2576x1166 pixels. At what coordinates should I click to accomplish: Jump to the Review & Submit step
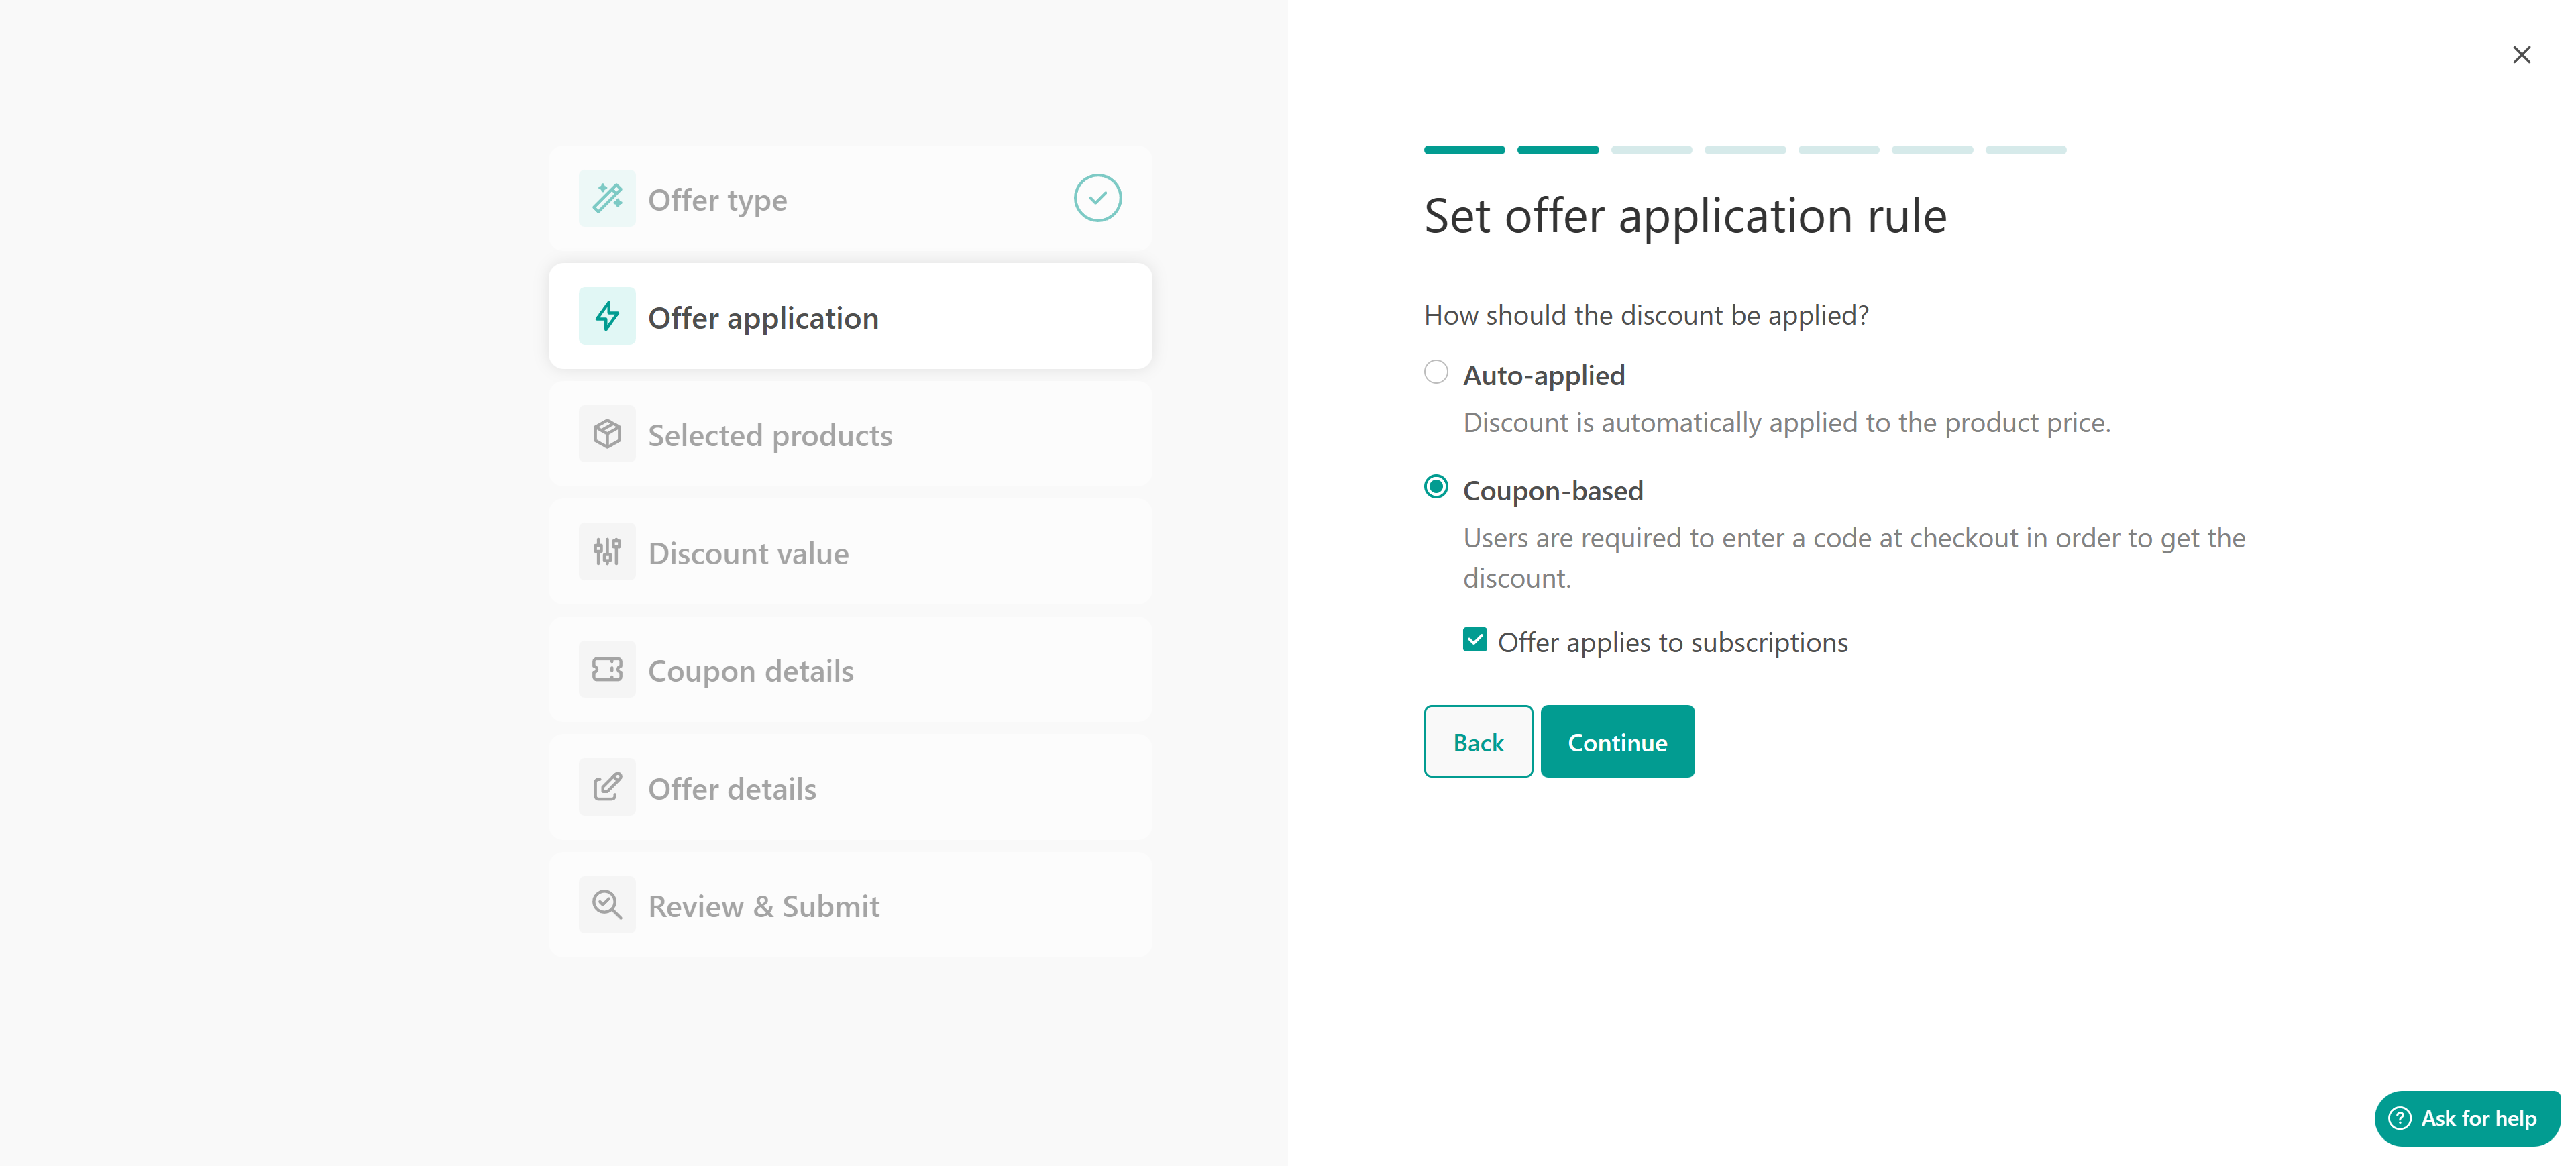pyautogui.click(x=763, y=906)
